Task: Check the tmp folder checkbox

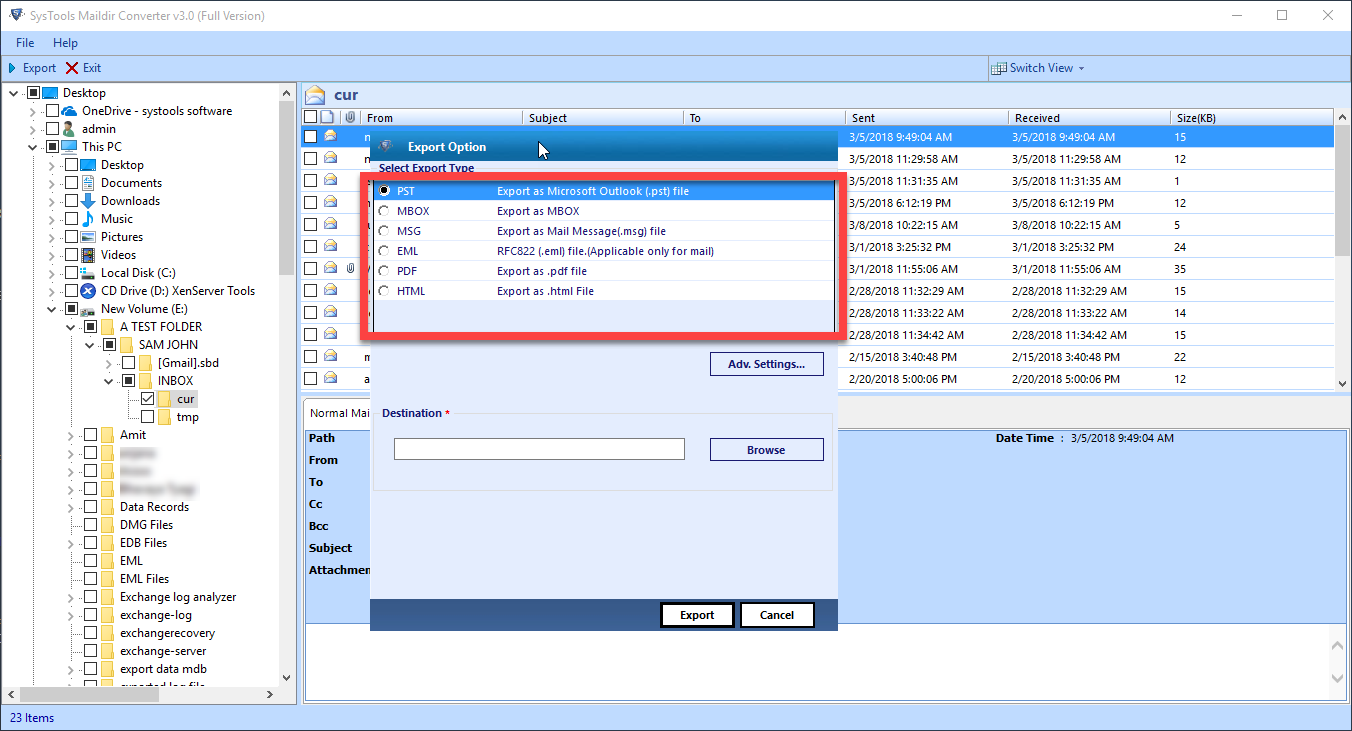Action: coord(147,417)
